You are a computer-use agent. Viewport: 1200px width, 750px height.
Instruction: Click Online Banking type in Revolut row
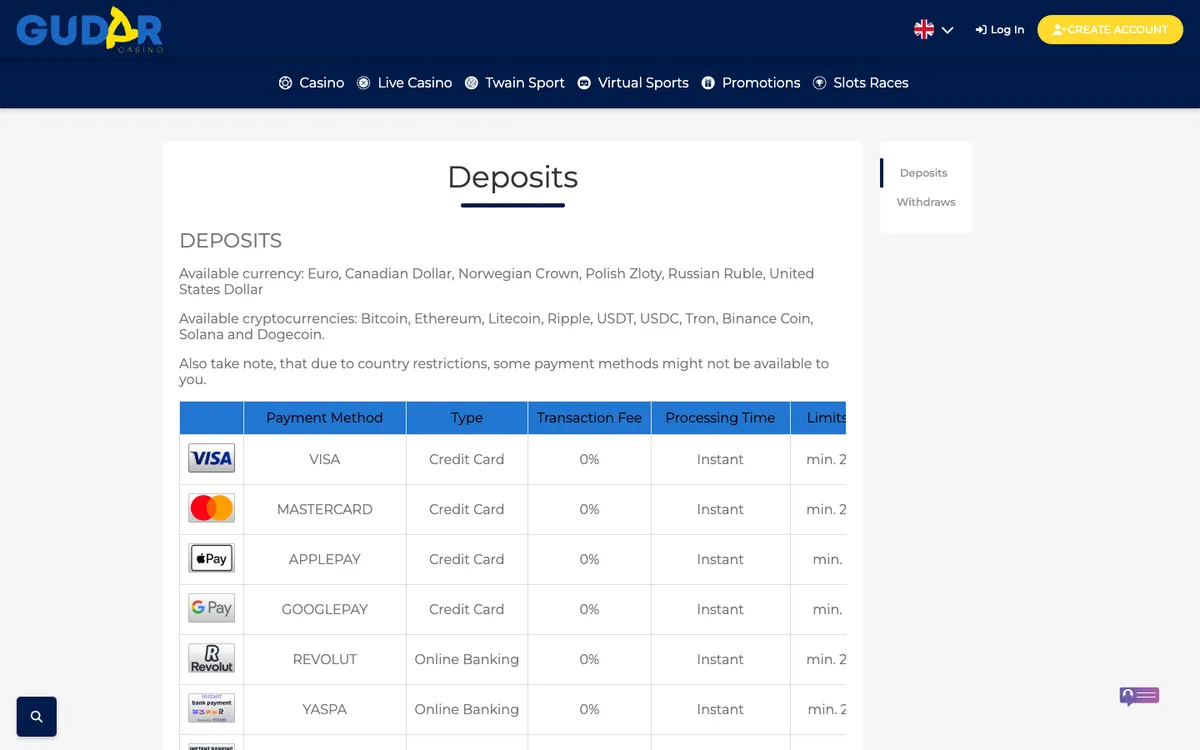tap(467, 659)
